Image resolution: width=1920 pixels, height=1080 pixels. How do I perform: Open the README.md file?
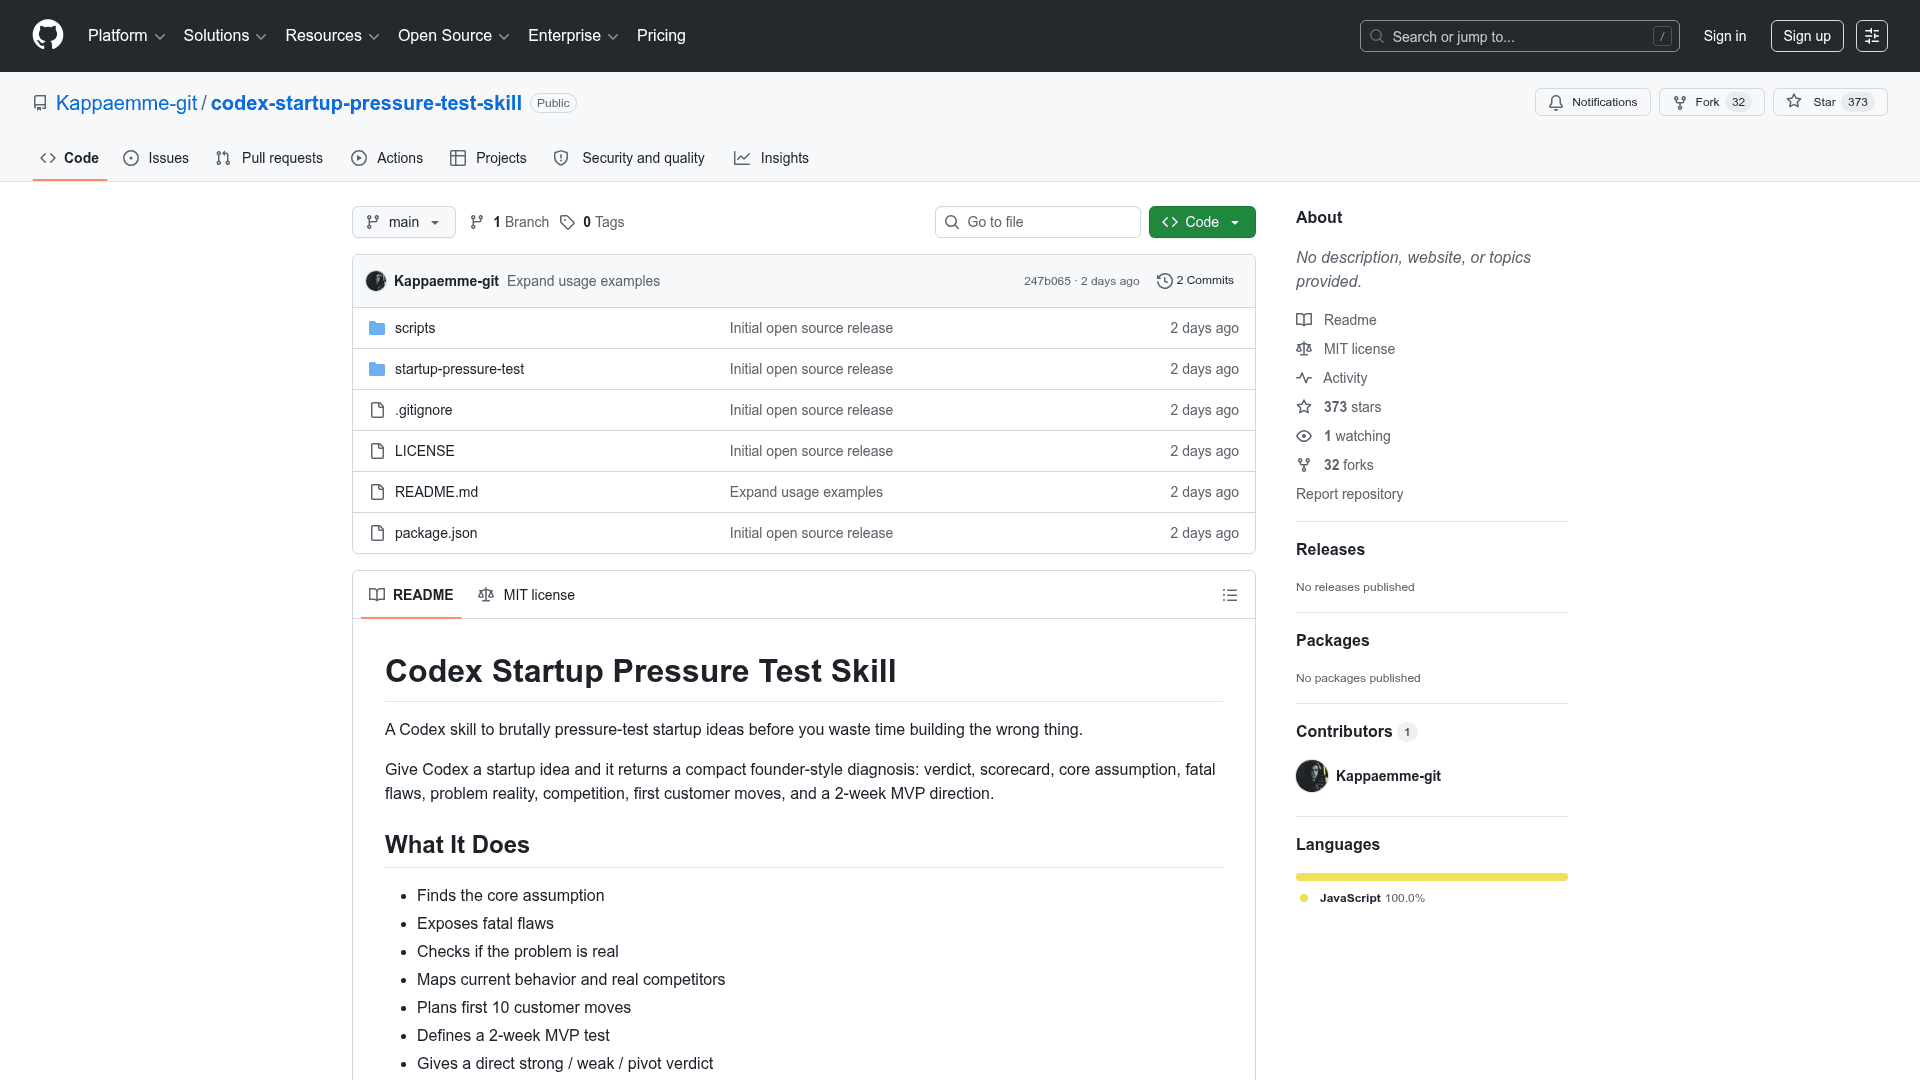point(436,492)
